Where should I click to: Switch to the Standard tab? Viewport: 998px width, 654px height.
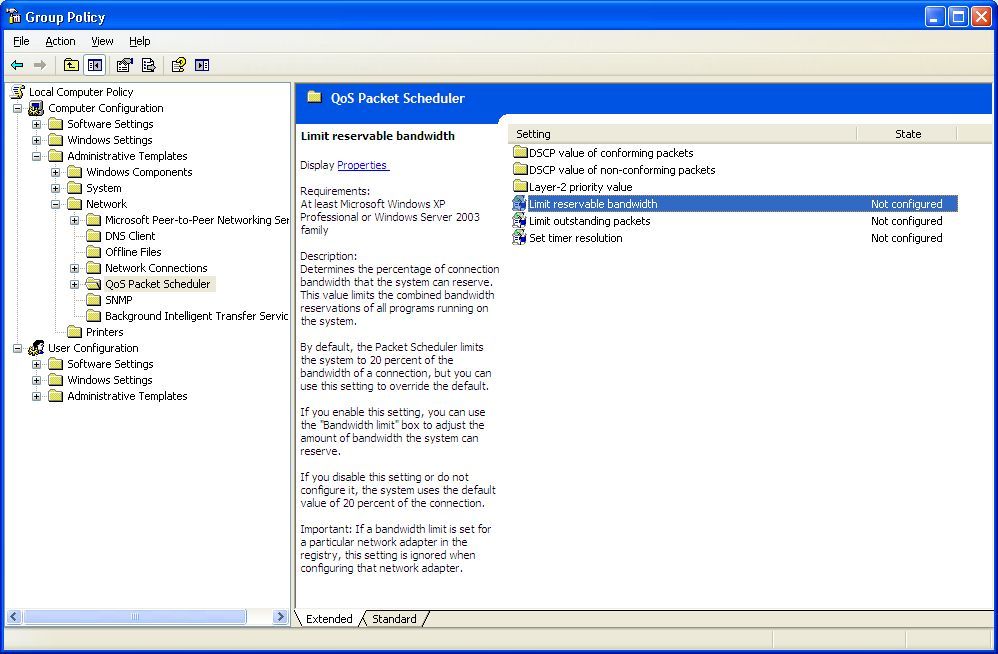point(394,619)
